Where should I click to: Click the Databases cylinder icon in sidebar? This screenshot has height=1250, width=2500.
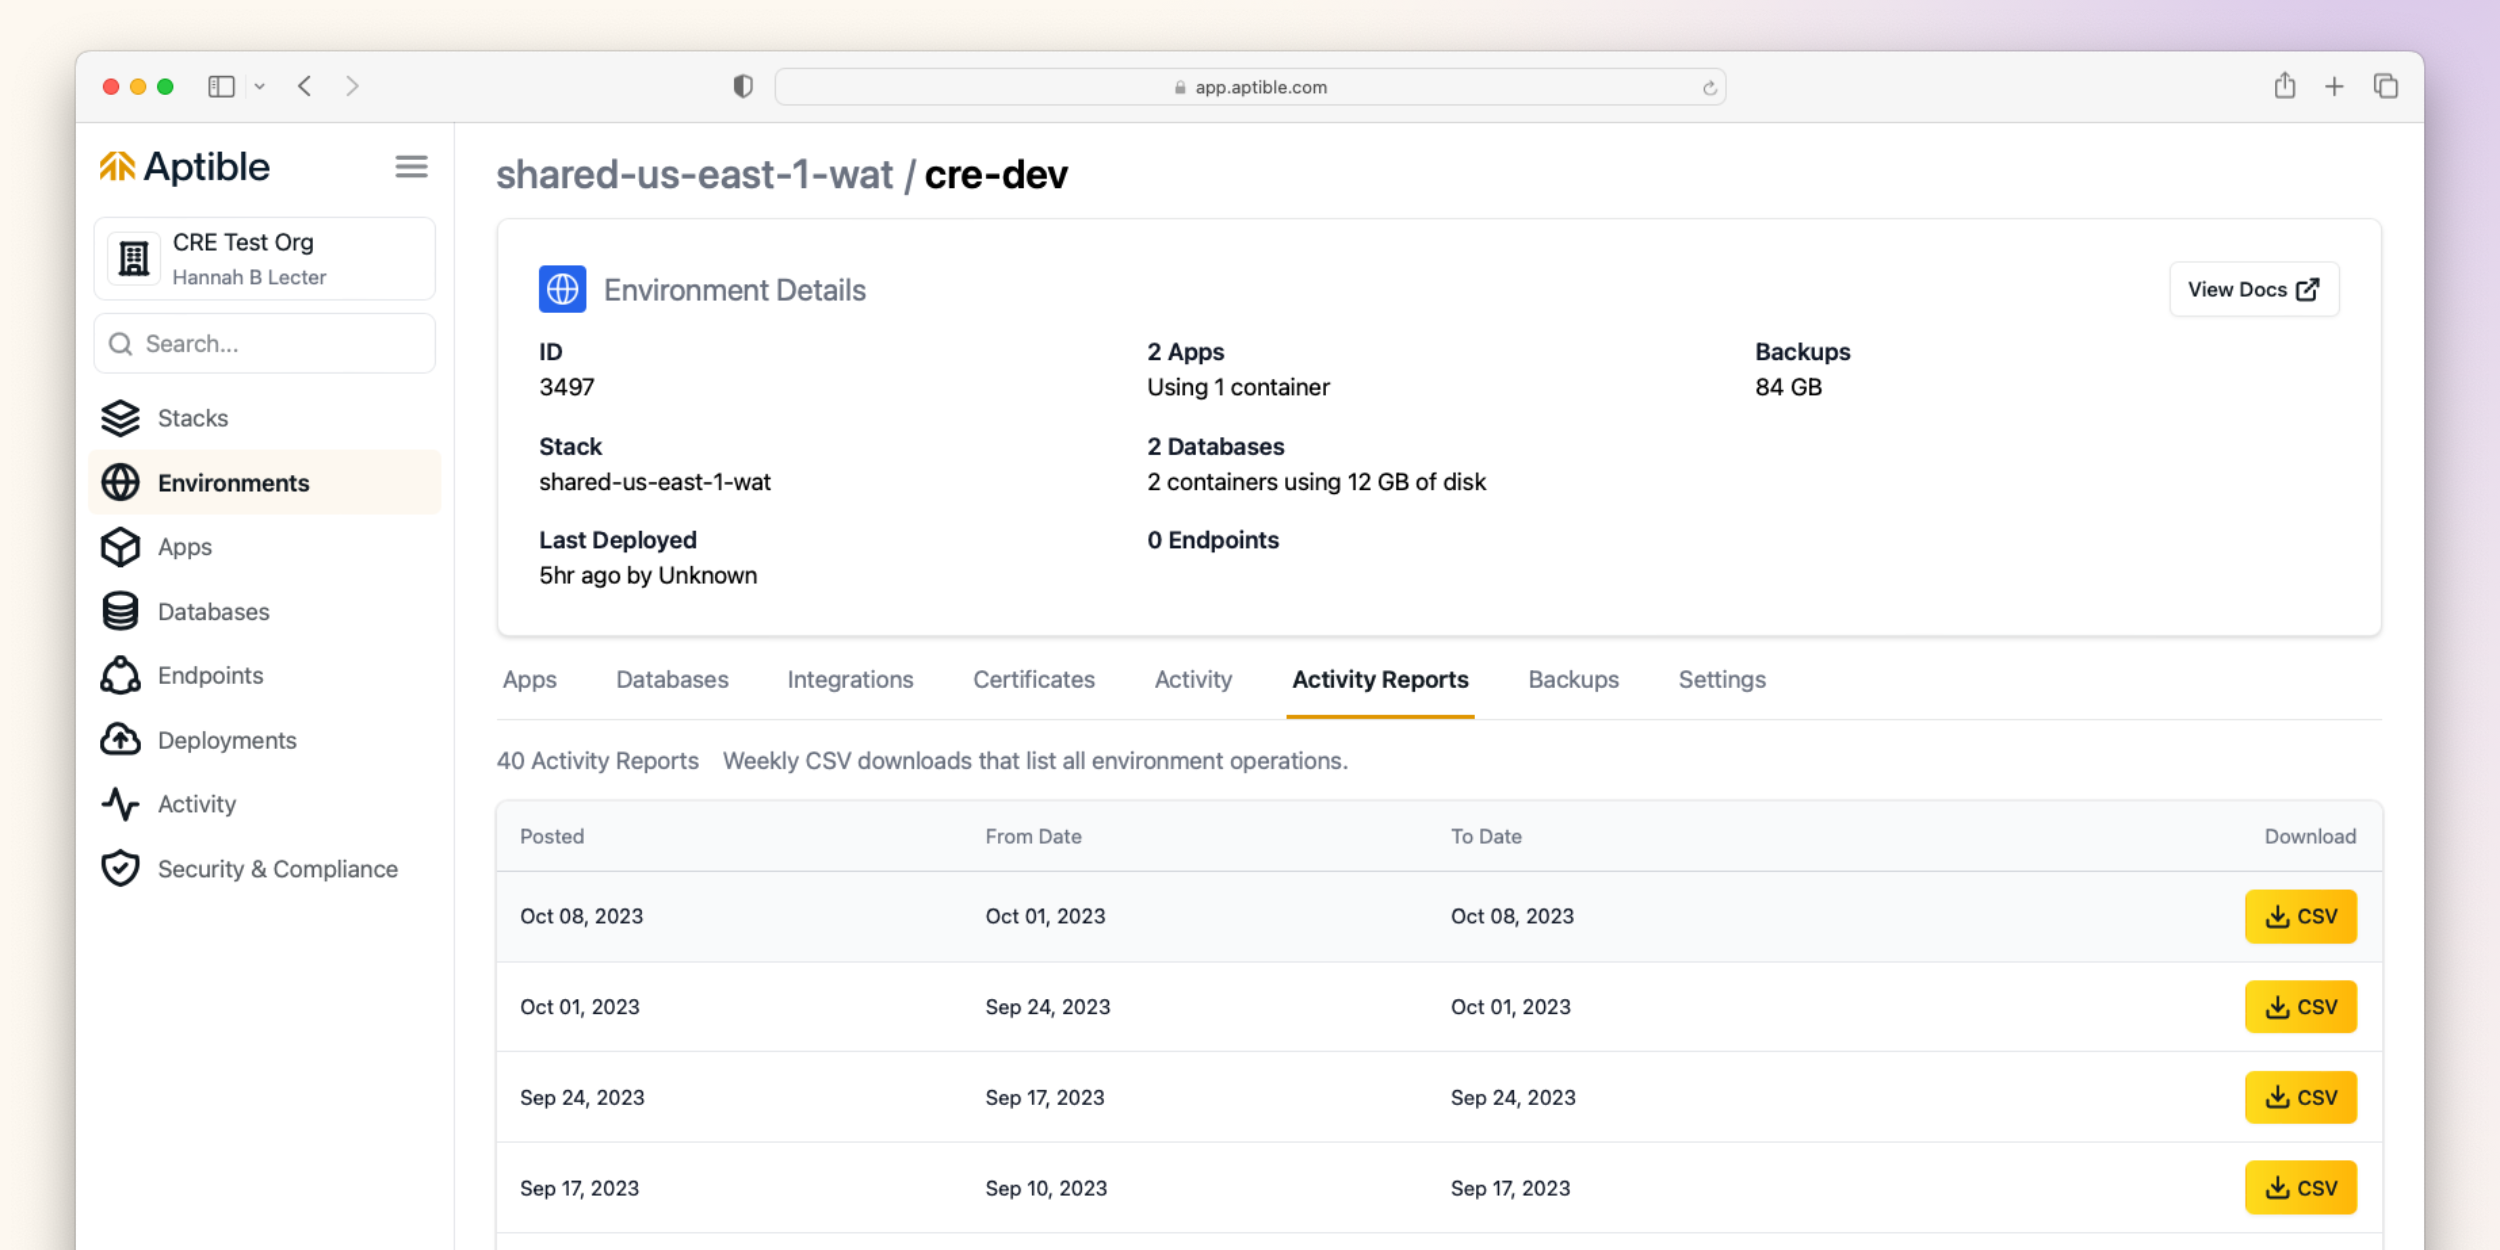(x=120, y=611)
